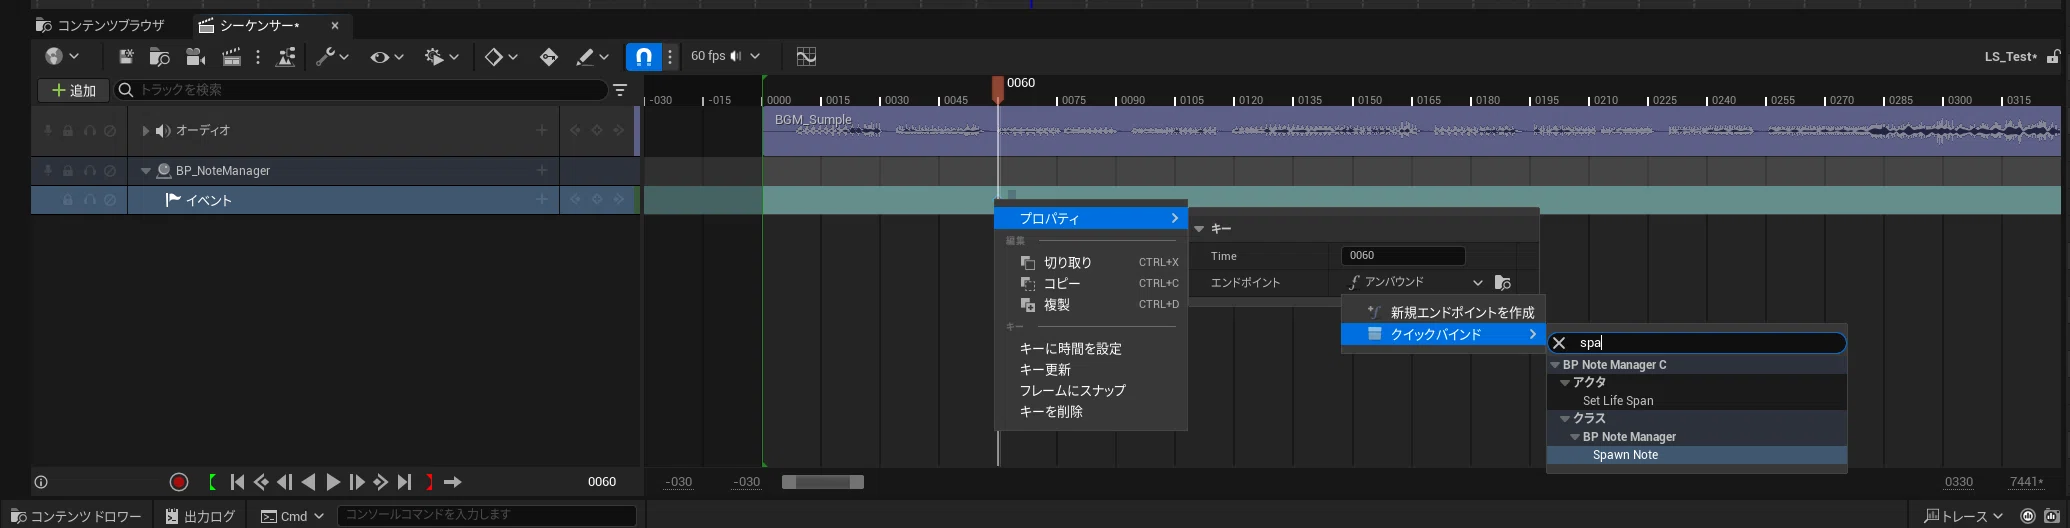The height and width of the screenshot is (528, 2070).
Task: Click the Save sequence icon in toolbar
Action: point(126,57)
